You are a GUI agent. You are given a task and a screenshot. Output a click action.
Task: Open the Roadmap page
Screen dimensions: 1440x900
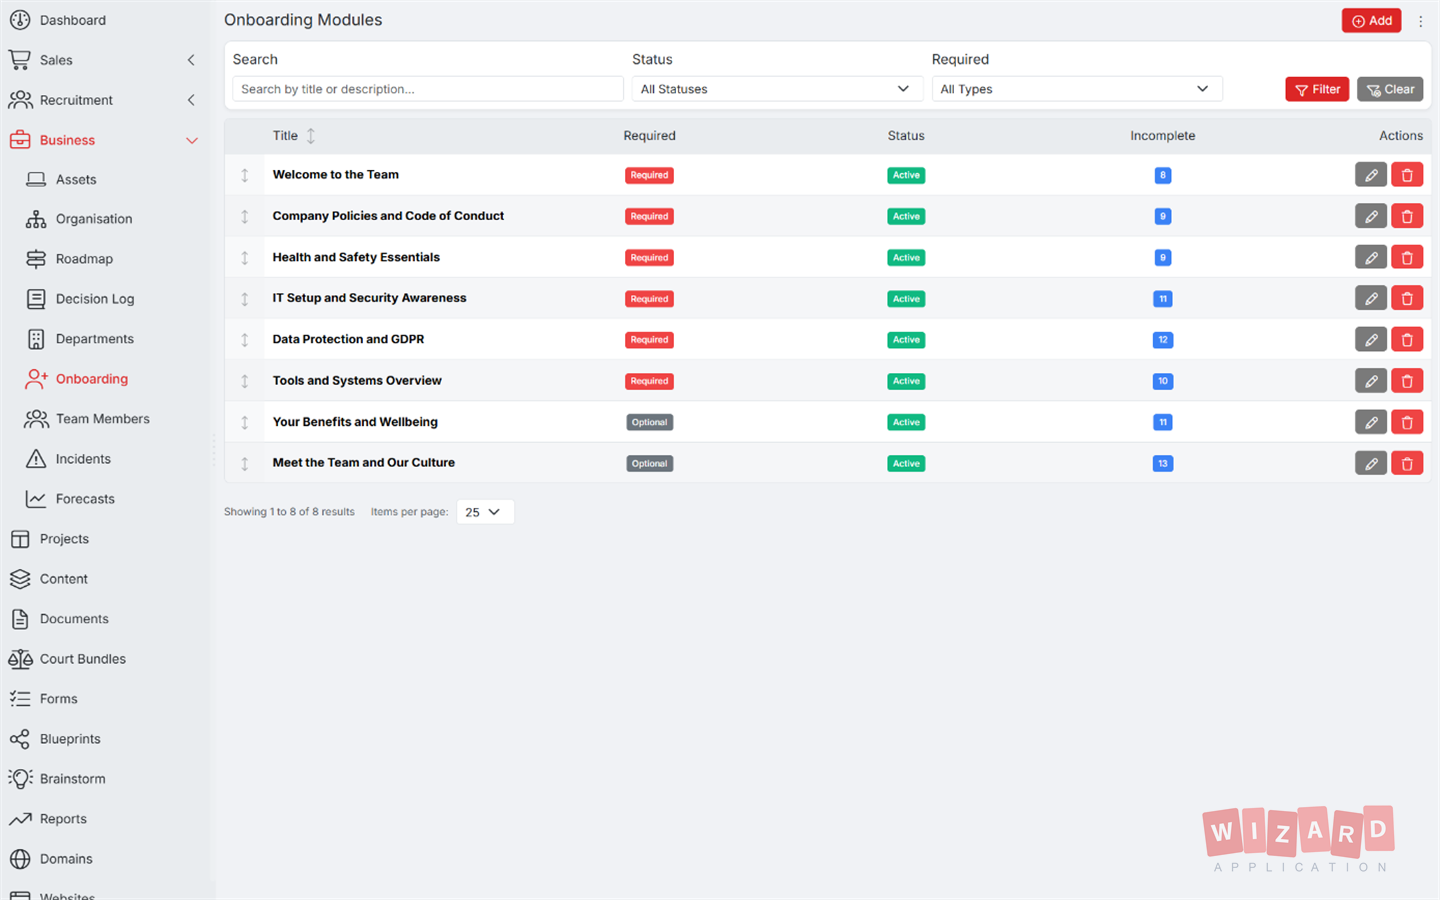pyautogui.click(x=84, y=259)
